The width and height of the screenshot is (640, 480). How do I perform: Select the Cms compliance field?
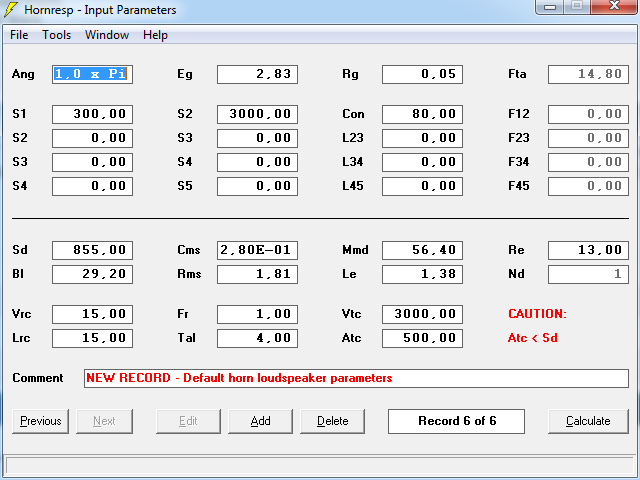point(257,250)
